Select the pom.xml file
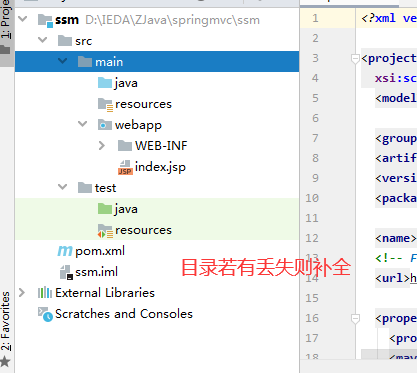Screen dimensions: 417x373 (x=100, y=251)
